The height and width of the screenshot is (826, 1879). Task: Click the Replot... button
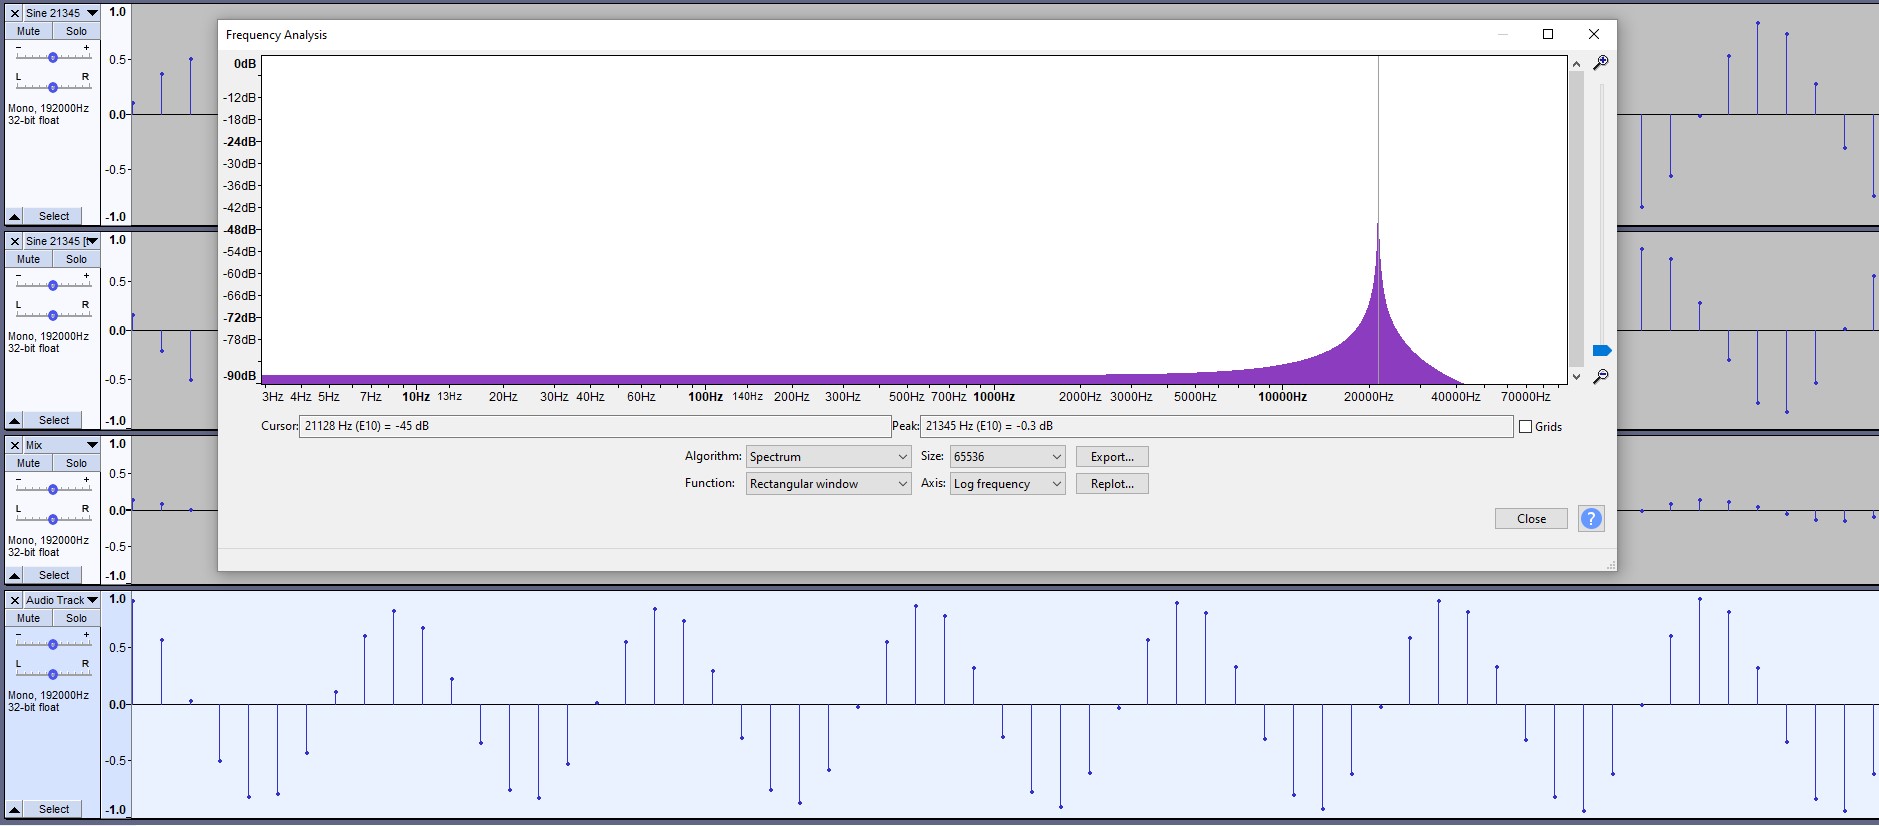1112,484
